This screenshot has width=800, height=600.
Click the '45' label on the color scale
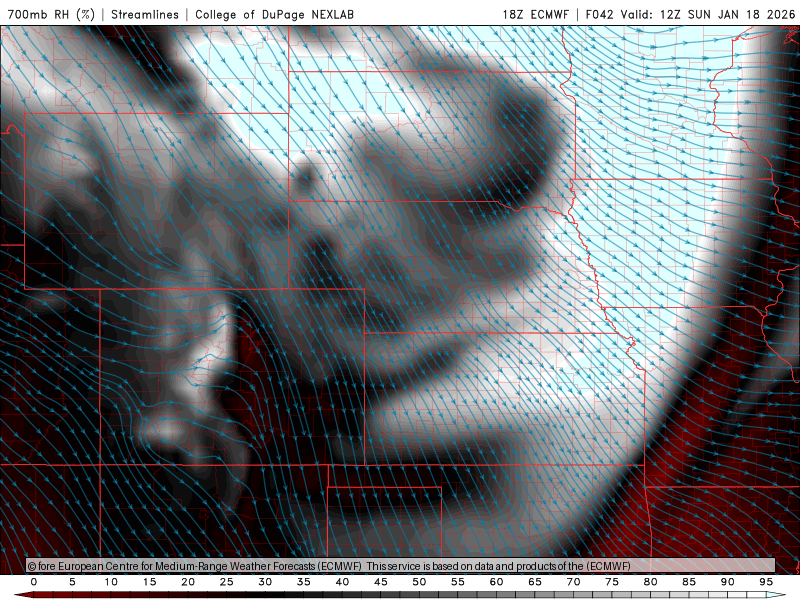[x=381, y=582]
